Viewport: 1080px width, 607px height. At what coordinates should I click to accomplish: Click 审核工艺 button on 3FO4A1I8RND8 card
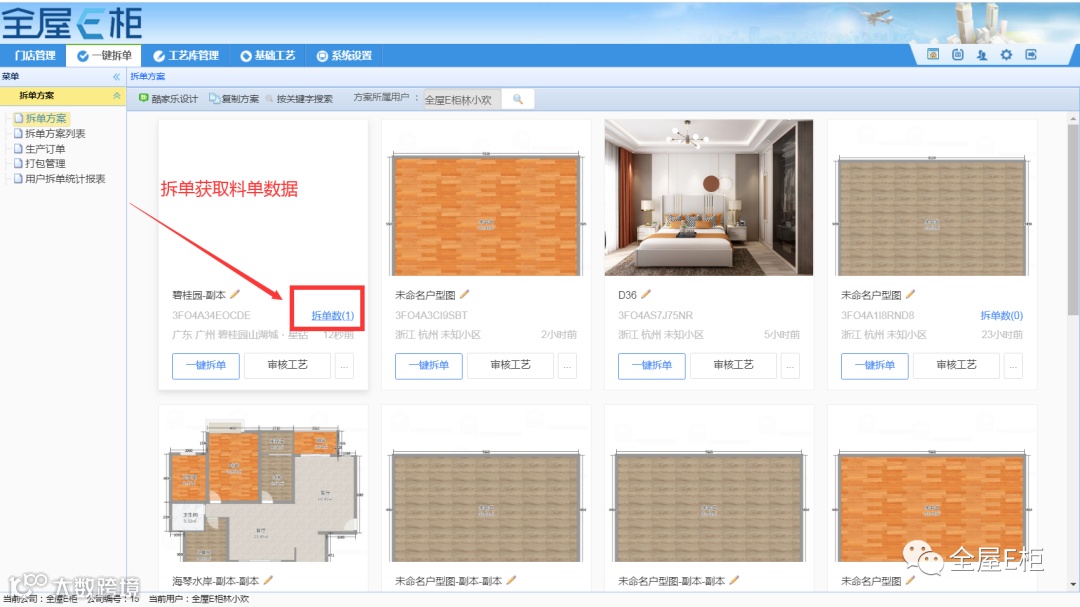click(957, 365)
